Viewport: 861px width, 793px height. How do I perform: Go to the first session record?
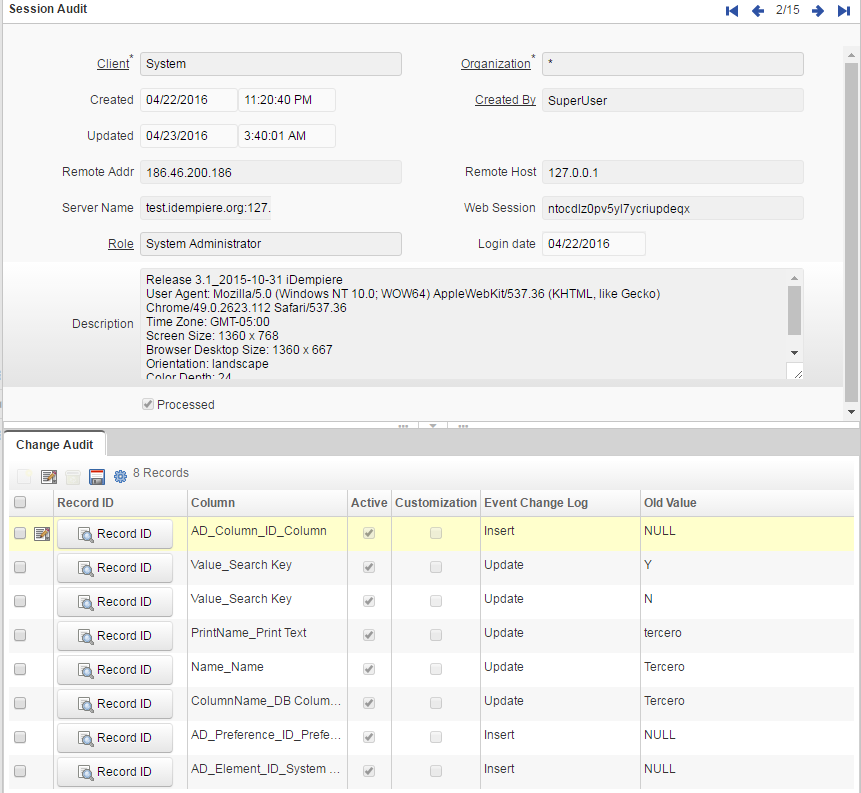(731, 10)
